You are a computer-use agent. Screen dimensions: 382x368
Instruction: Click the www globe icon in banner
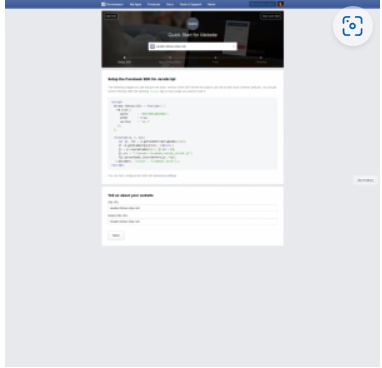pyautogui.click(x=193, y=24)
